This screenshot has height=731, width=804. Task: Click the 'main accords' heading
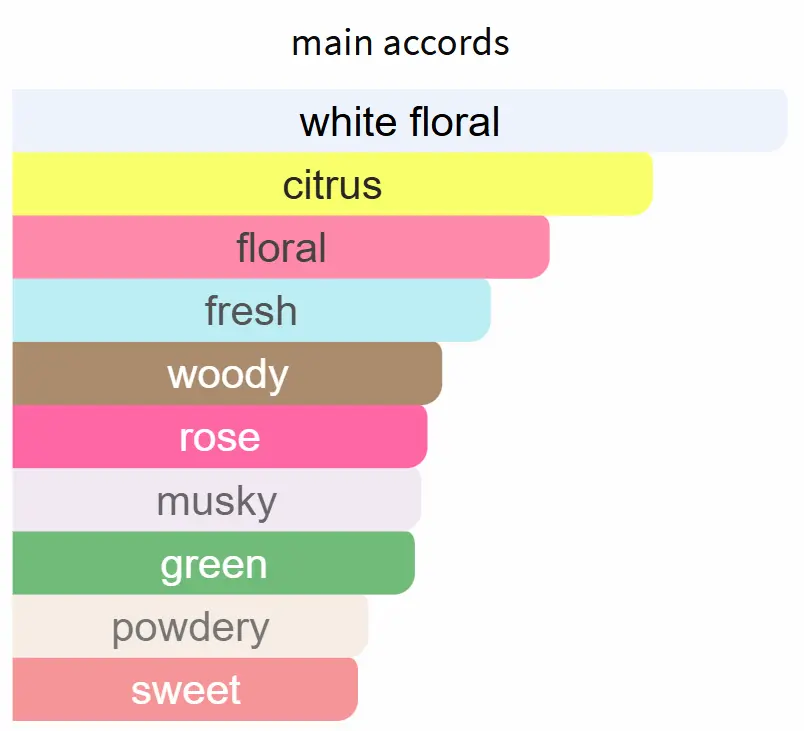coord(400,43)
